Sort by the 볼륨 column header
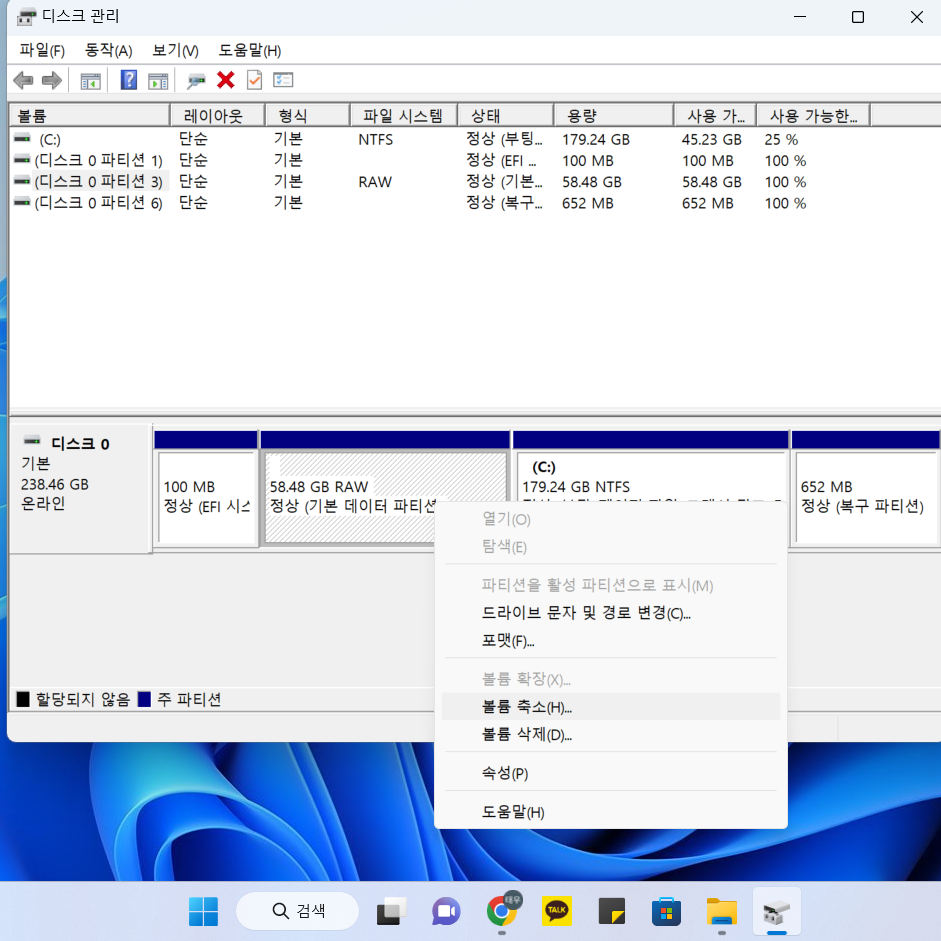 89,115
